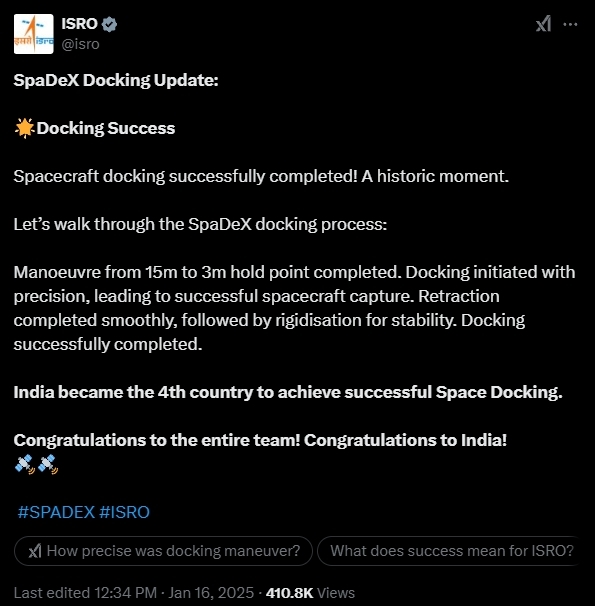The height and width of the screenshot is (606, 595).
Task: Open the ISRO profile avatar
Action: coord(34,34)
